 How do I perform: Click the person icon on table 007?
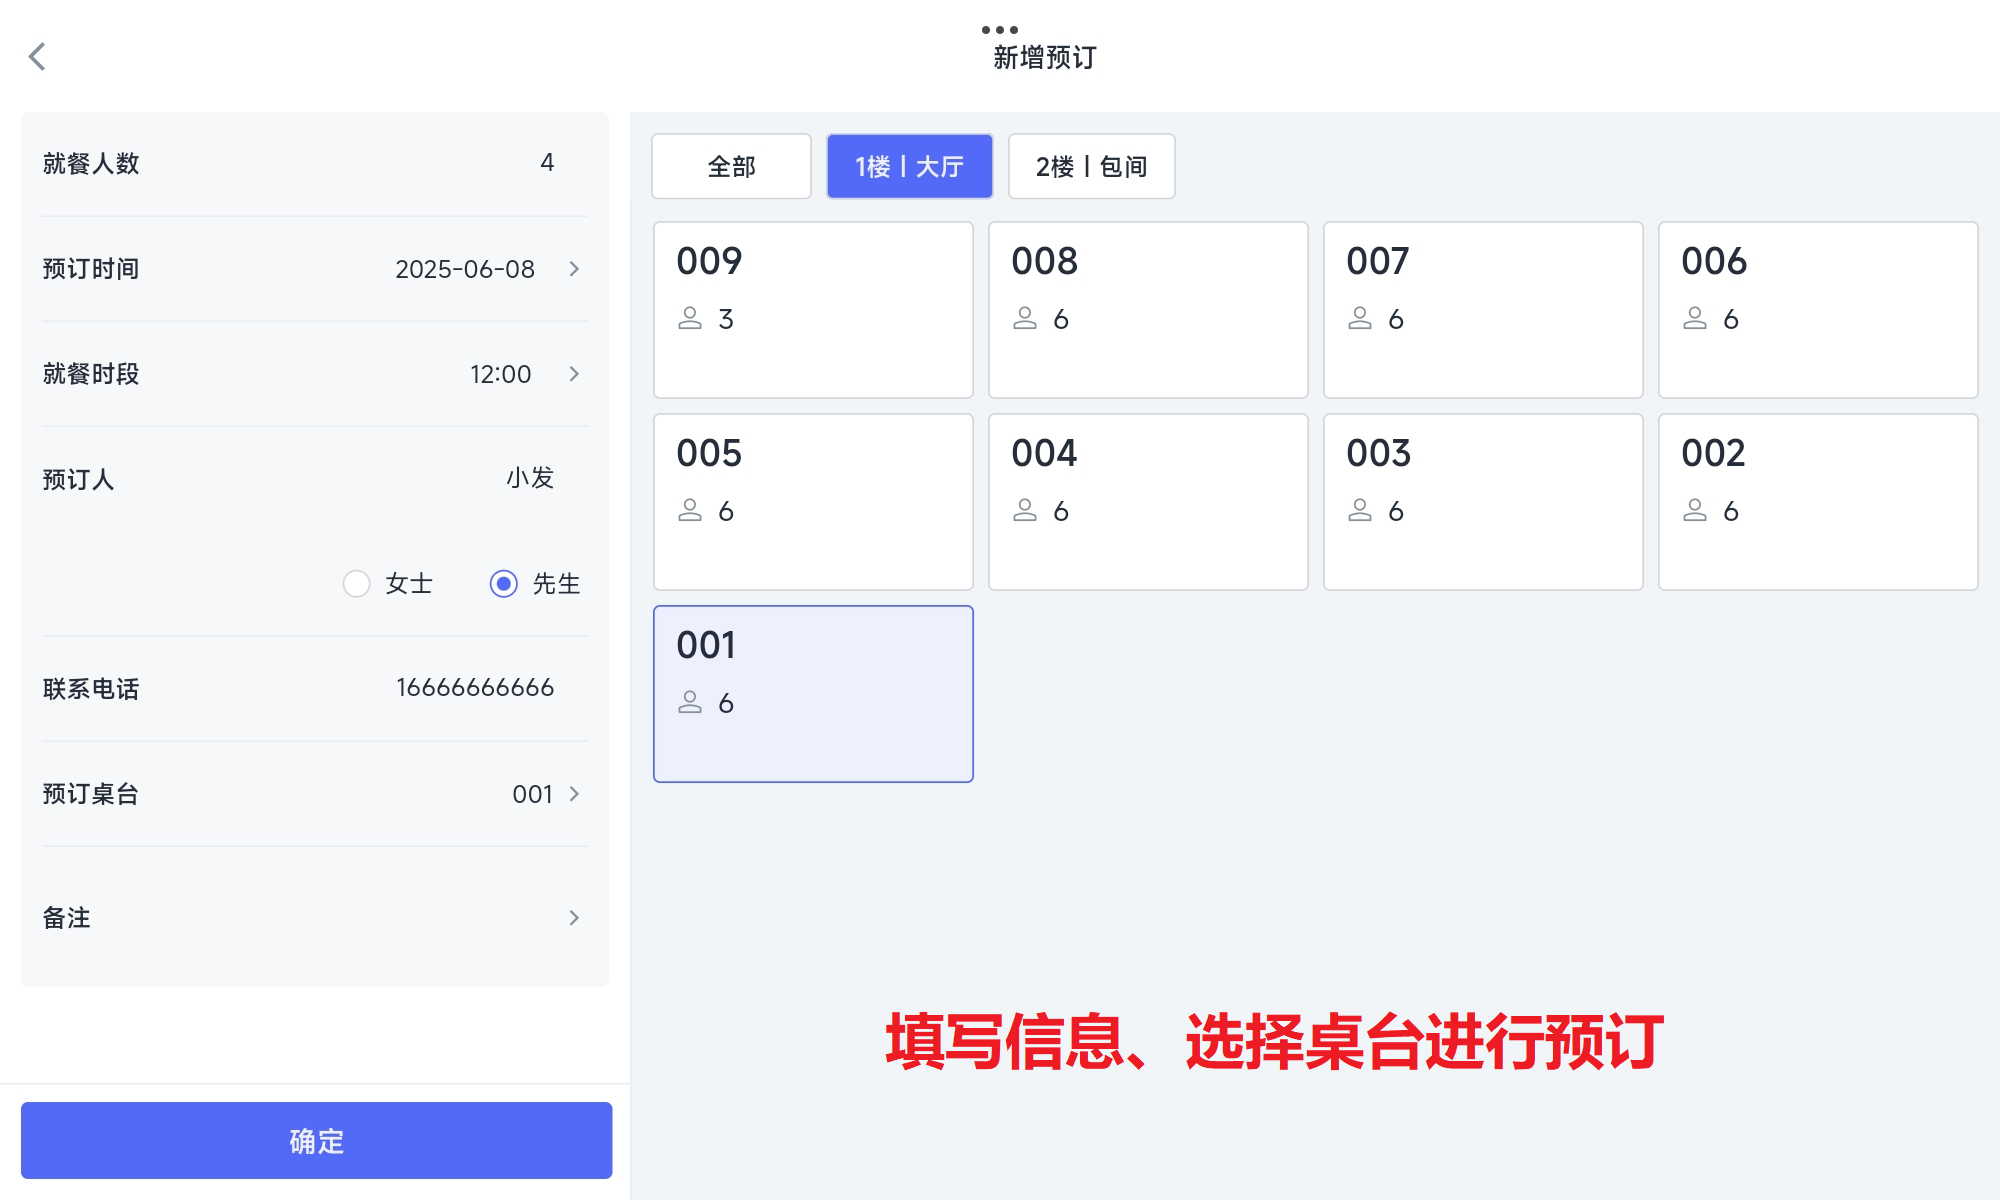point(1360,318)
